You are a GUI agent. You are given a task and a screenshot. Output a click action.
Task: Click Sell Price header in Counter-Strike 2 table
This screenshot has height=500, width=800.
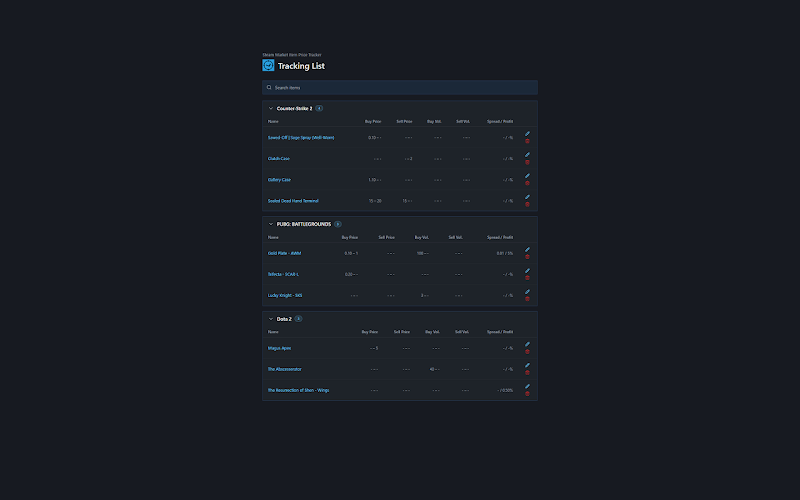tap(404, 121)
